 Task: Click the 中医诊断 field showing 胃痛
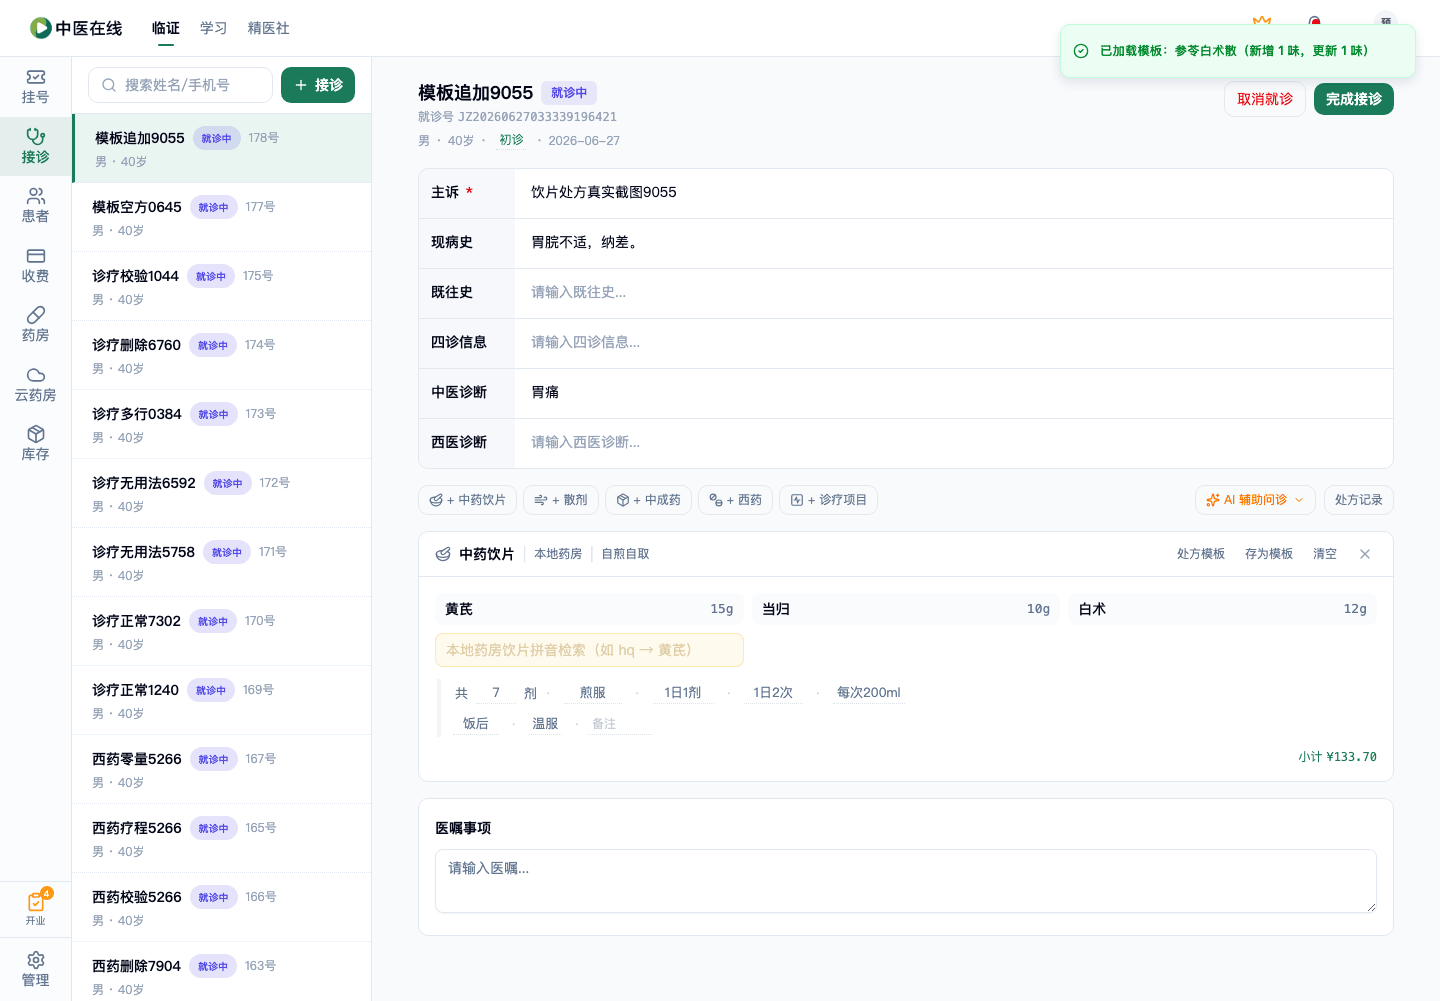pos(954,393)
